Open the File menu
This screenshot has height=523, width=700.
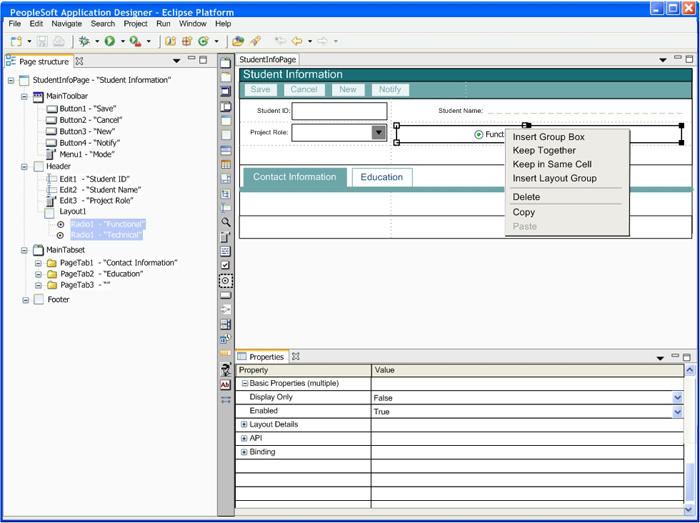click(x=15, y=24)
